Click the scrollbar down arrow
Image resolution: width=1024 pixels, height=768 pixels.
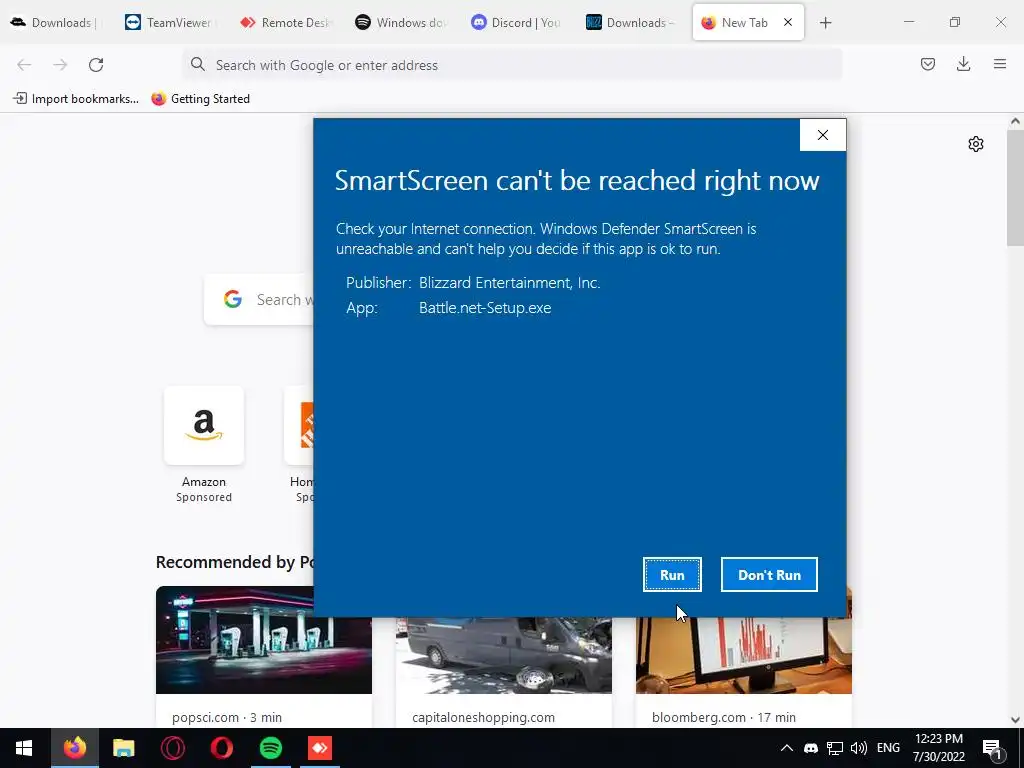[x=1015, y=720]
